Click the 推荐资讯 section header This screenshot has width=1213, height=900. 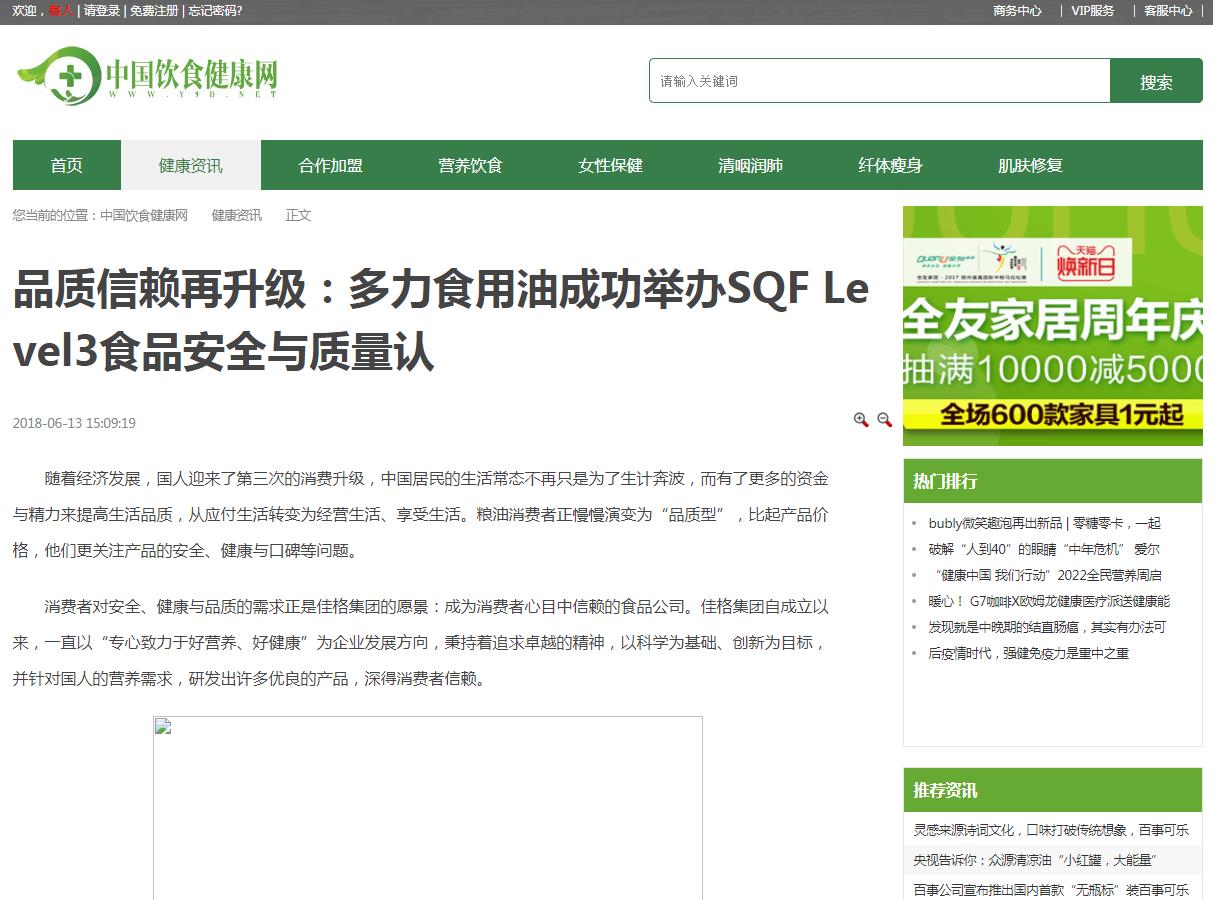[x=945, y=790]
